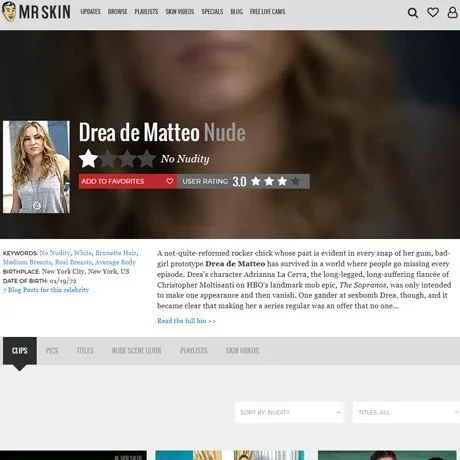Switch to the Titles tab
Image resolution: width=460 pixels, height=460 pixels.
click(x=85, y=351)
